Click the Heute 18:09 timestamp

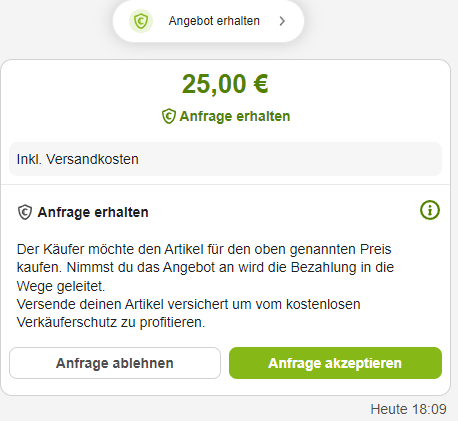[408, 409]
